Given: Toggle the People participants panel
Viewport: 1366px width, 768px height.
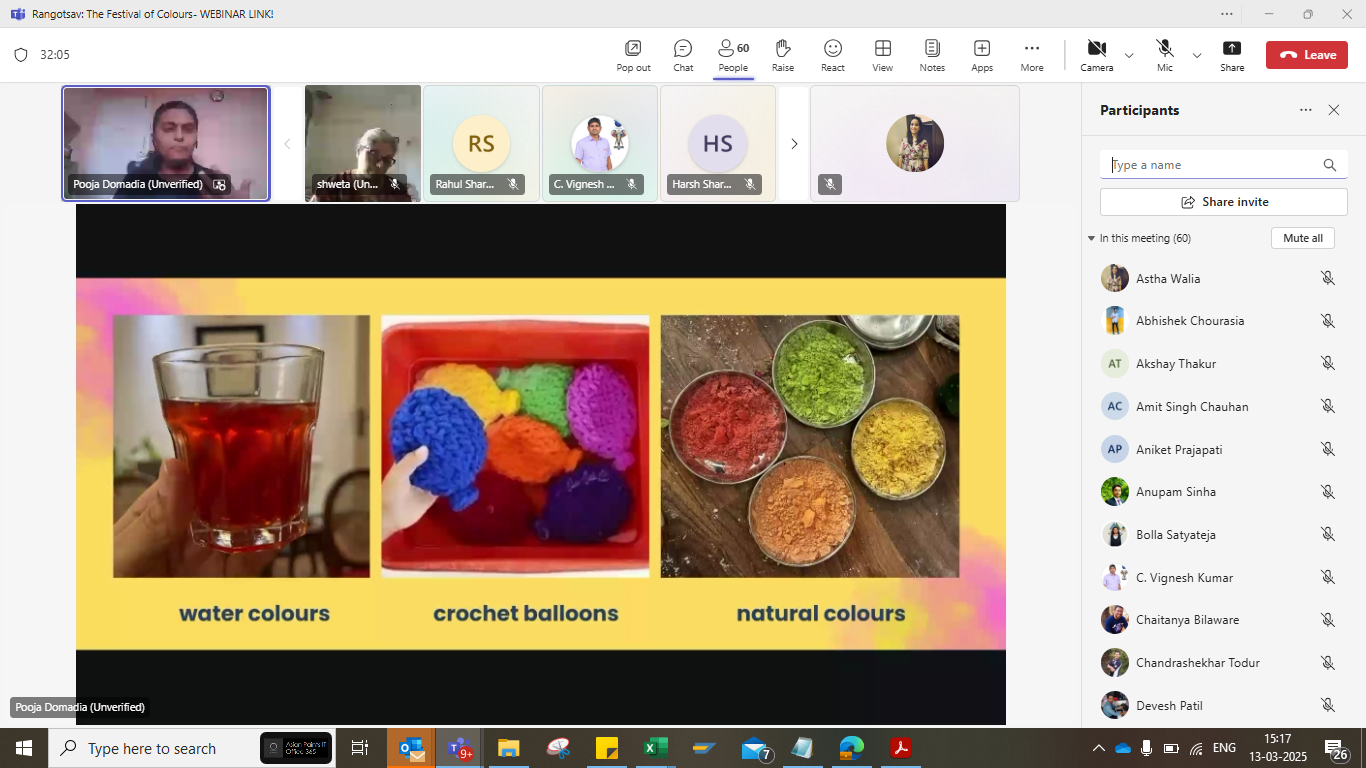Looking at the screenshot, I should [733, 54].
